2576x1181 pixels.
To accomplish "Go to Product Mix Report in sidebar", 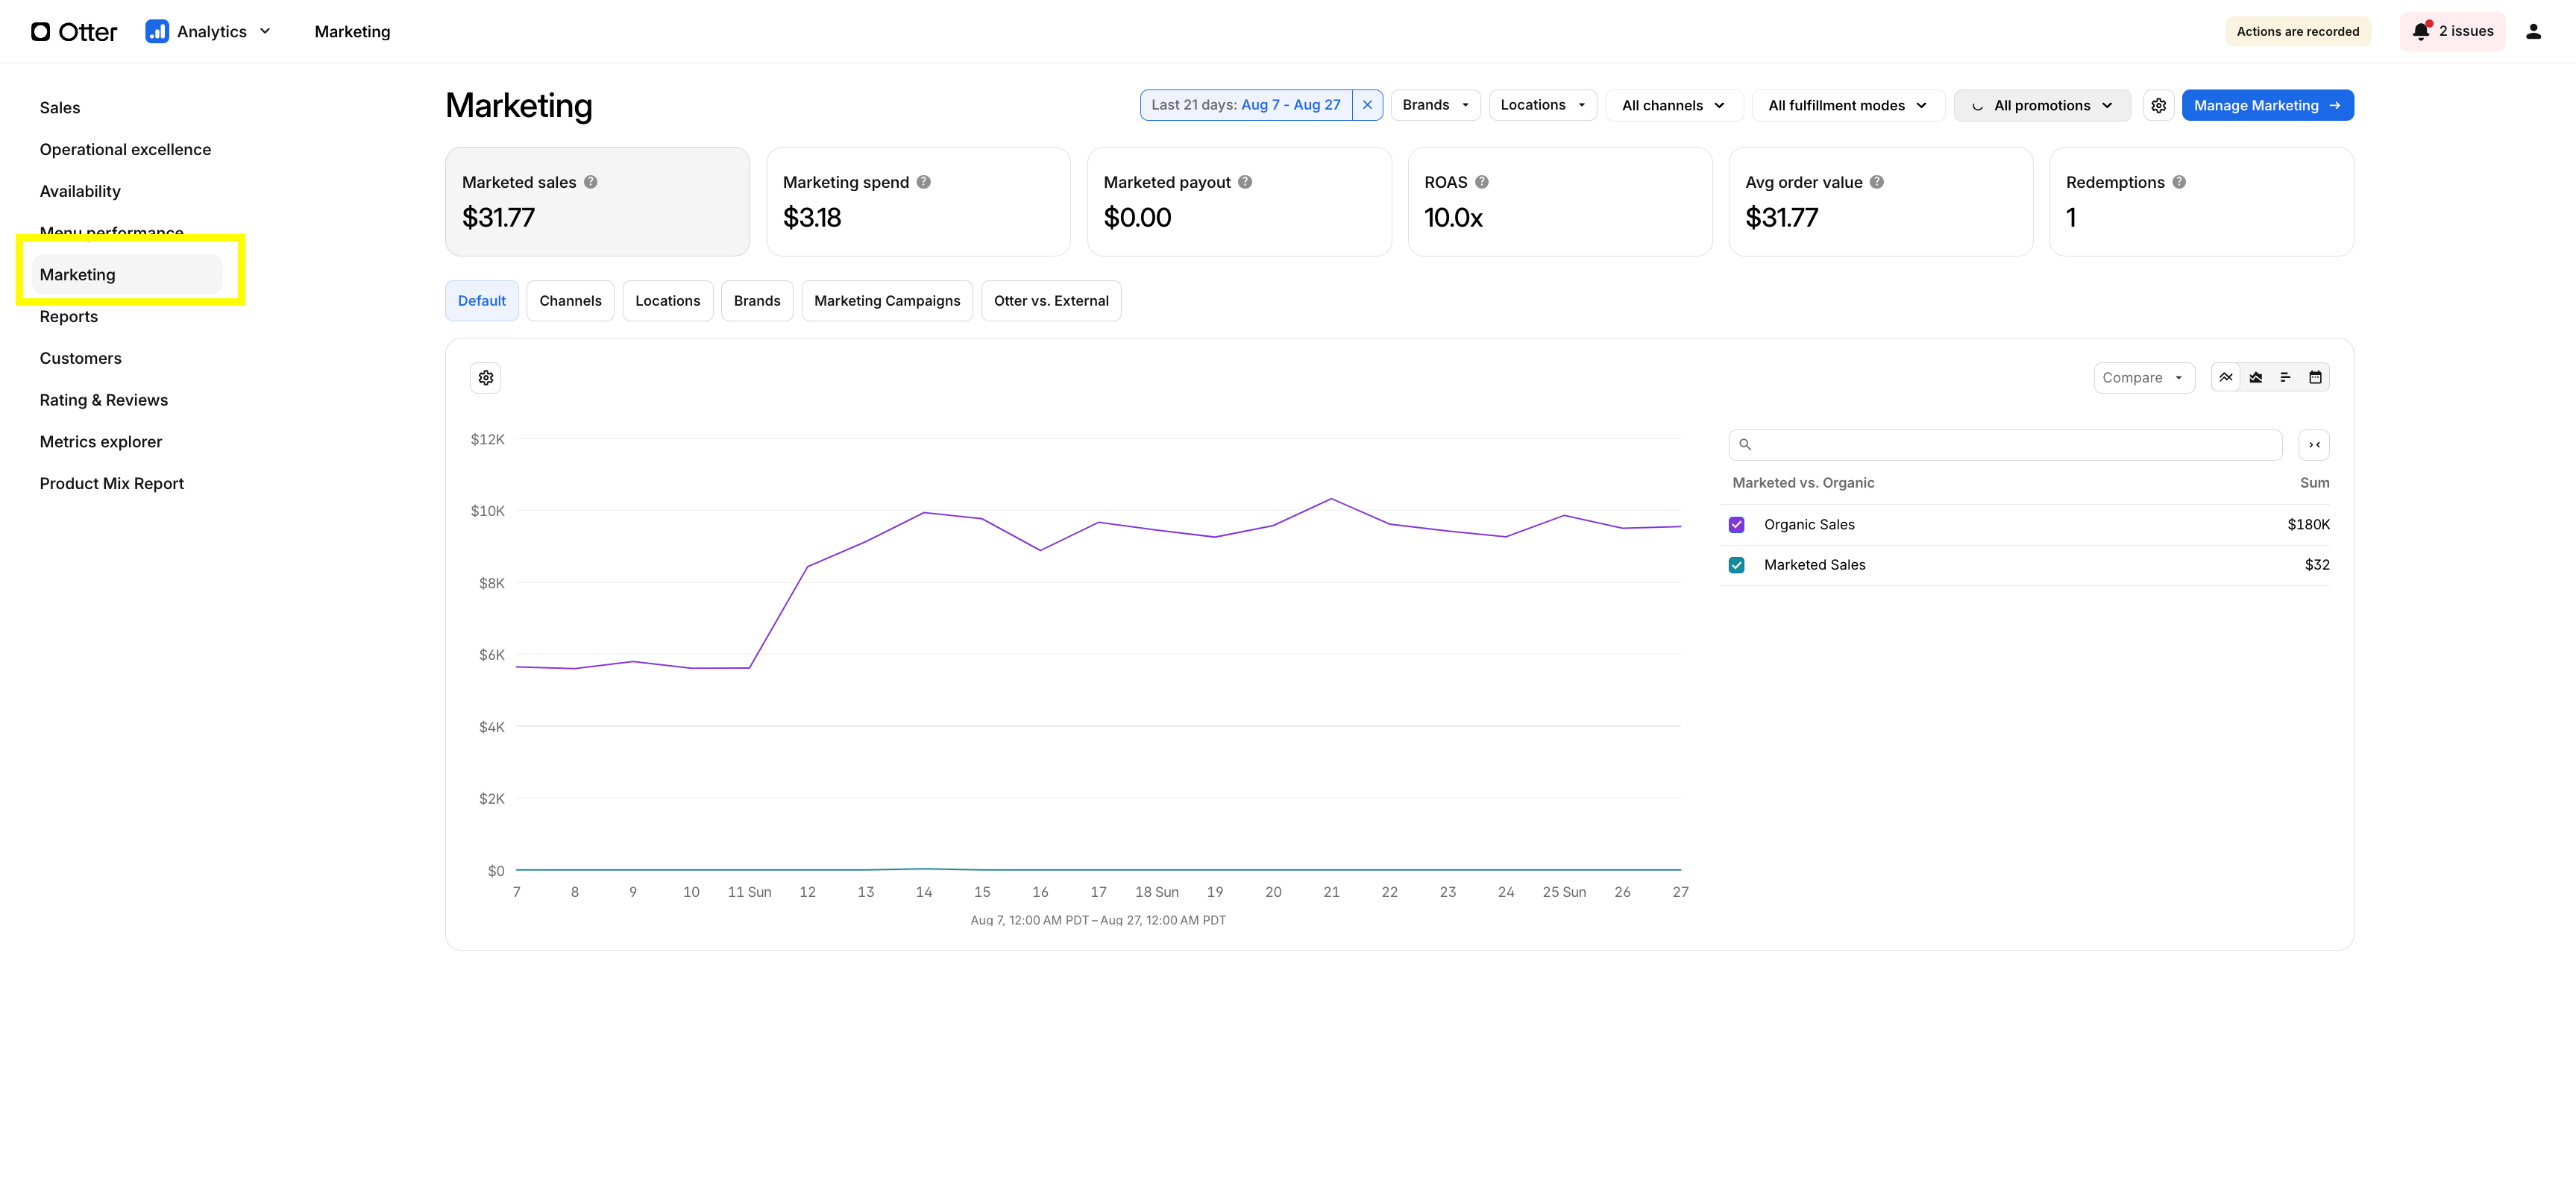I will point(112,484).
